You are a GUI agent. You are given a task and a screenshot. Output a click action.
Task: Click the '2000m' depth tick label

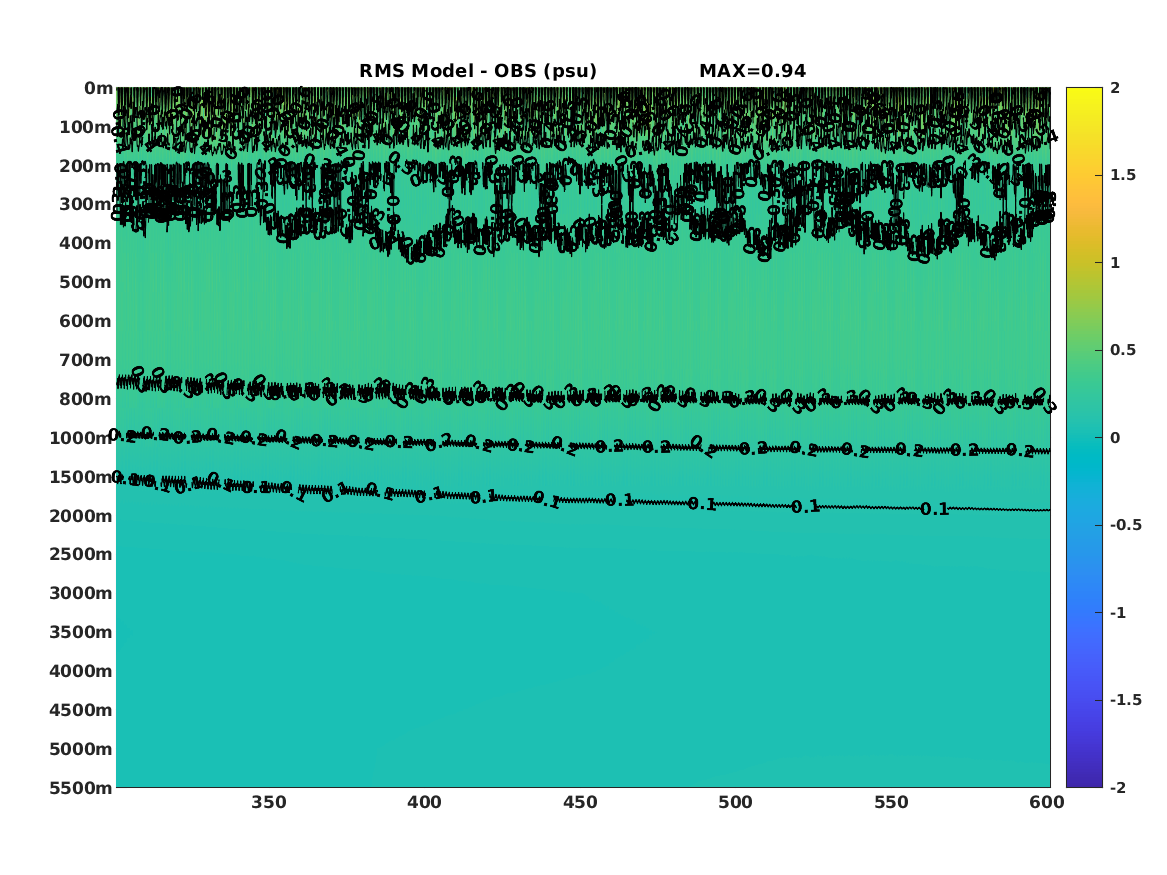tap(80, 516)
